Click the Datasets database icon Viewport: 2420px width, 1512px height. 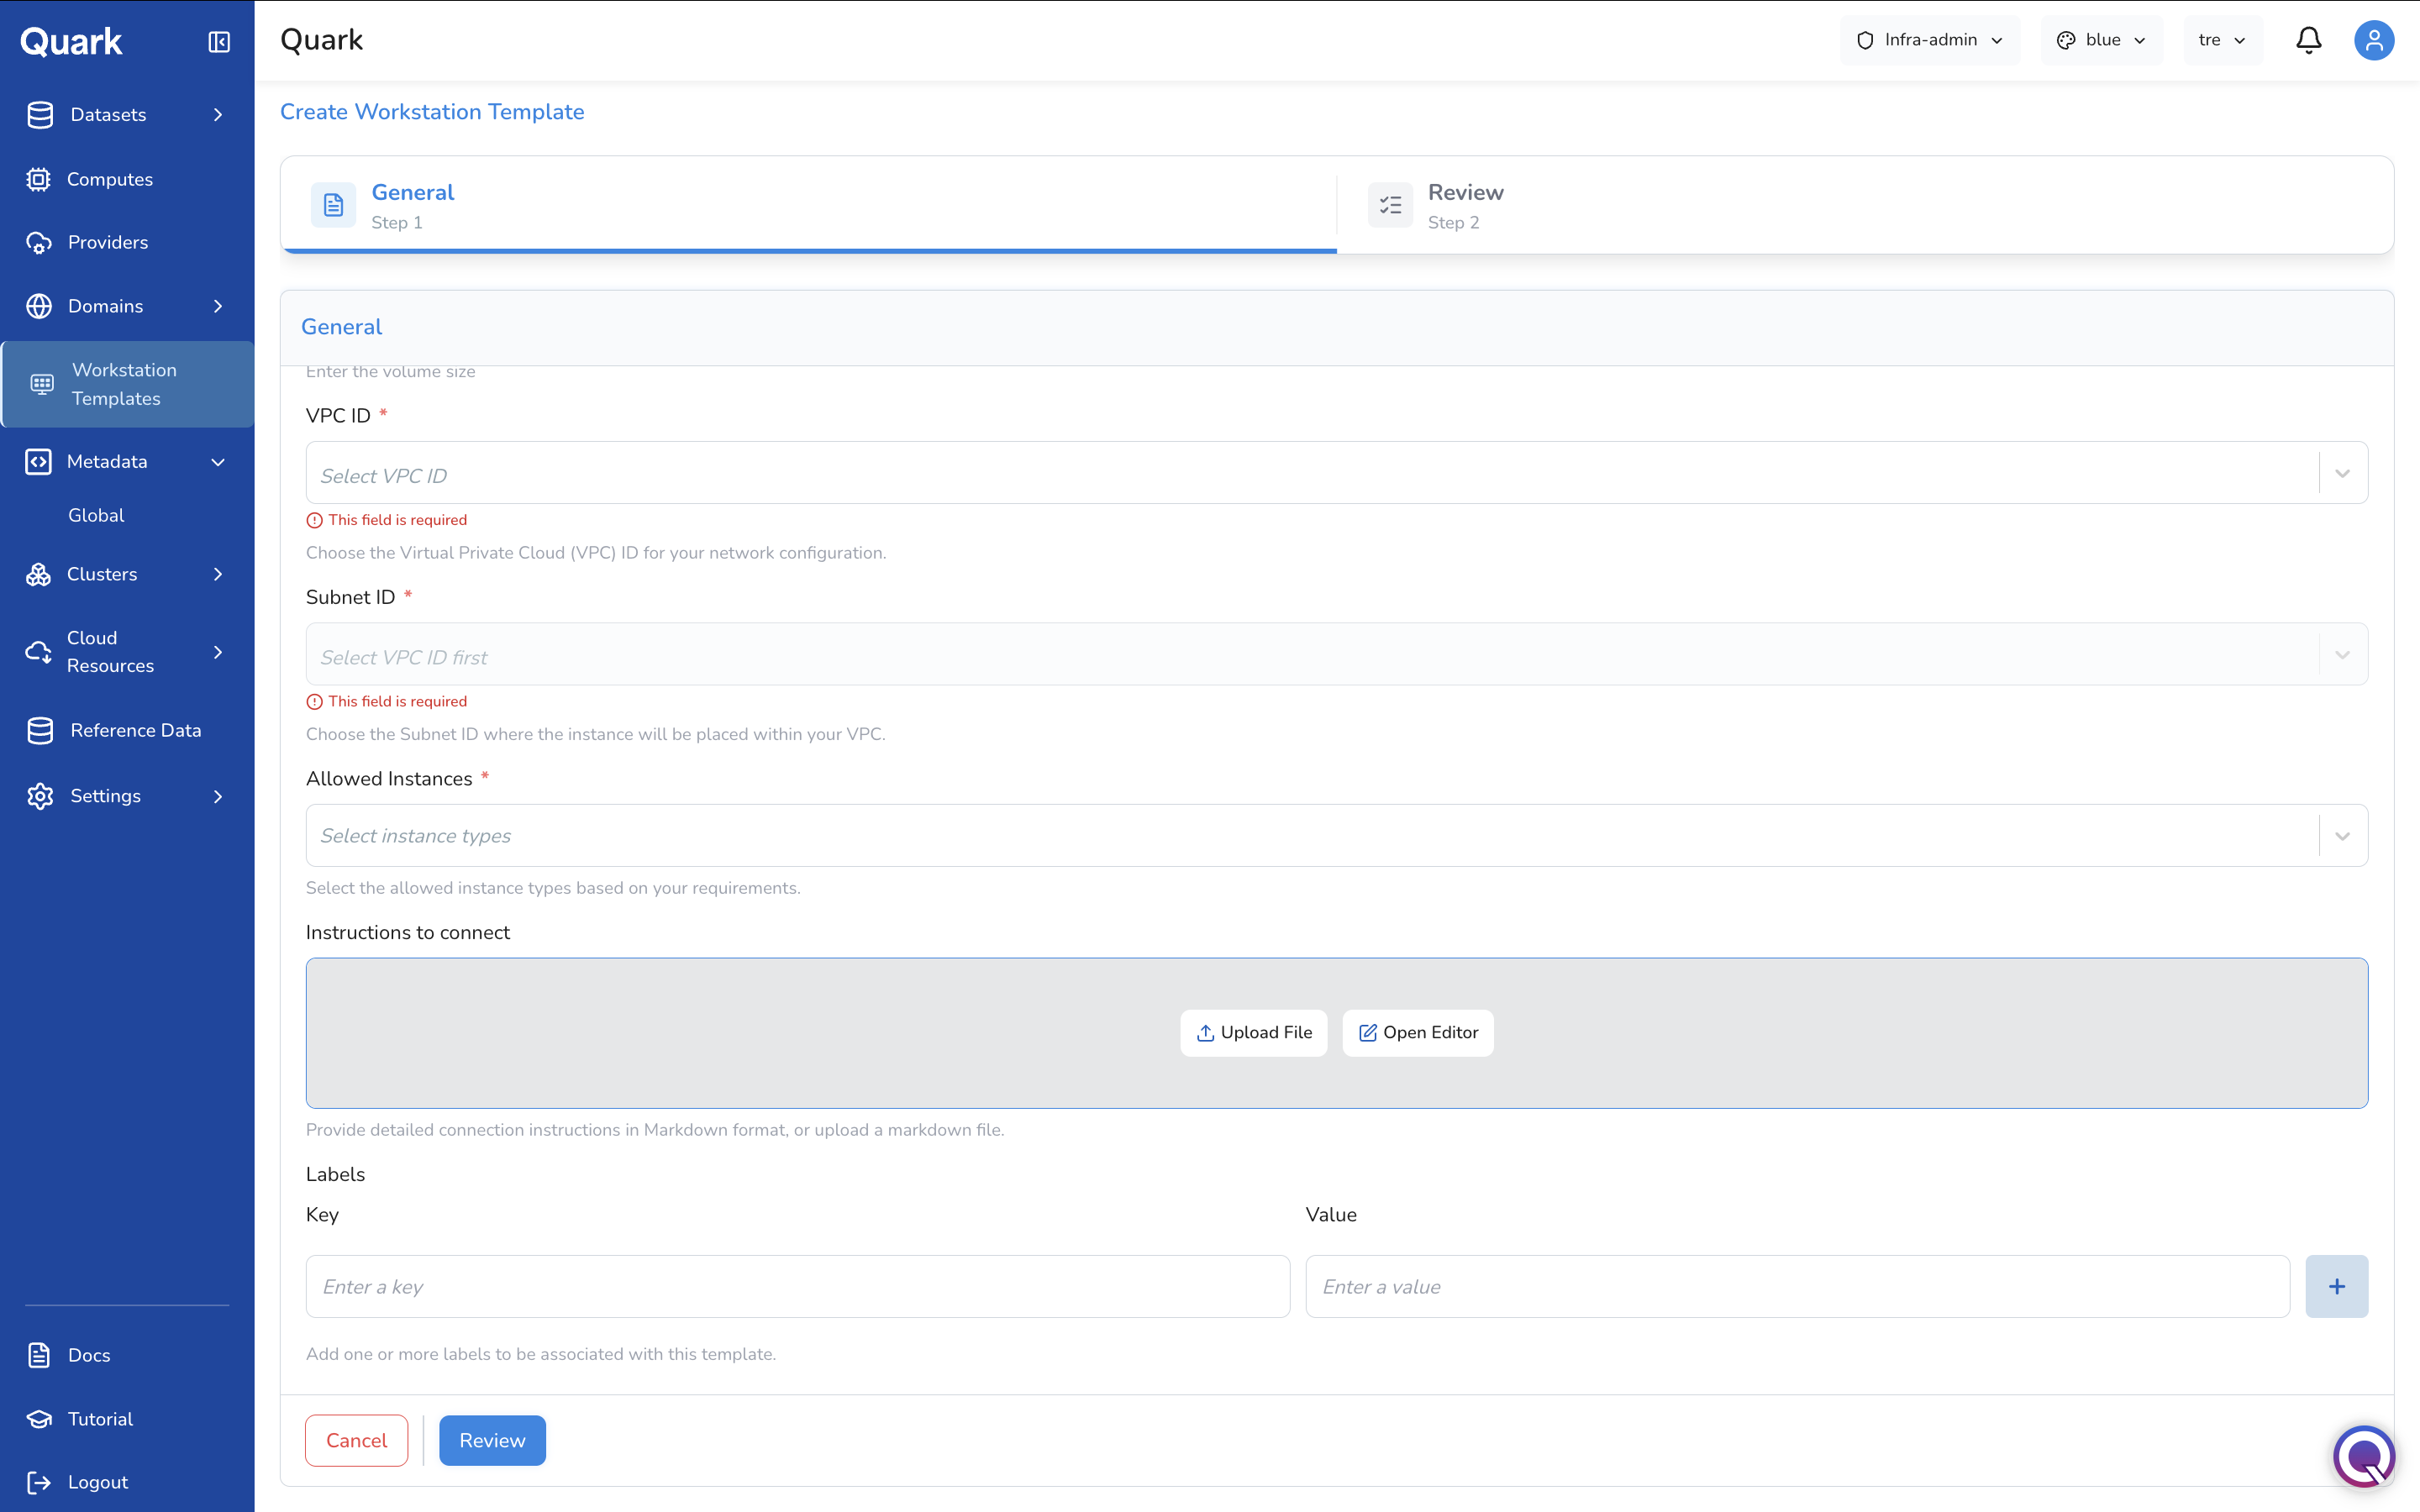coord(40,115)
